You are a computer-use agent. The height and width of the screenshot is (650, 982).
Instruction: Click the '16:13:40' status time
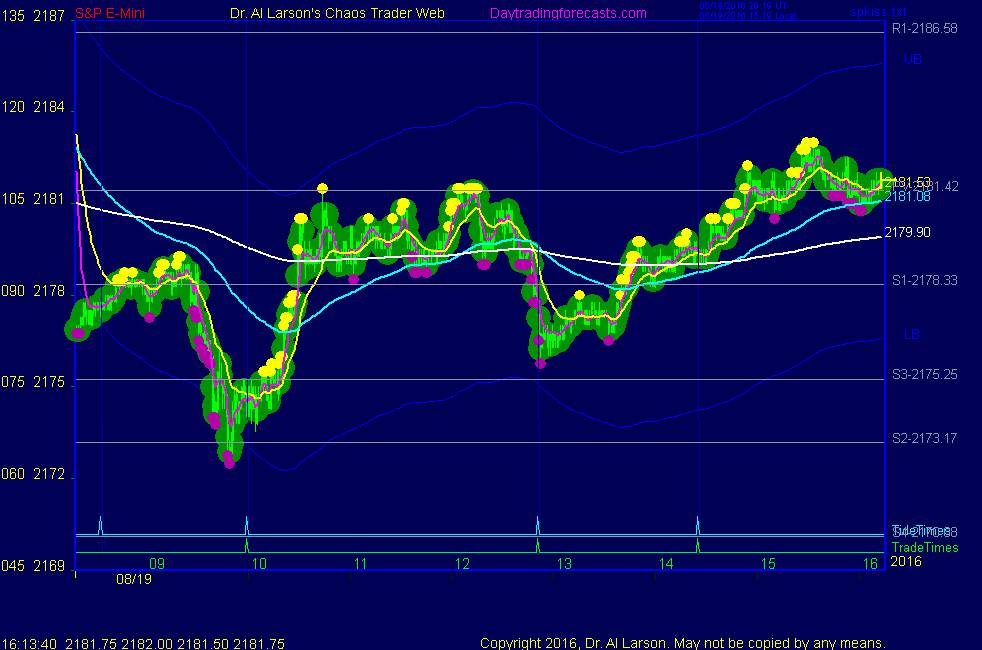point(29,644)
